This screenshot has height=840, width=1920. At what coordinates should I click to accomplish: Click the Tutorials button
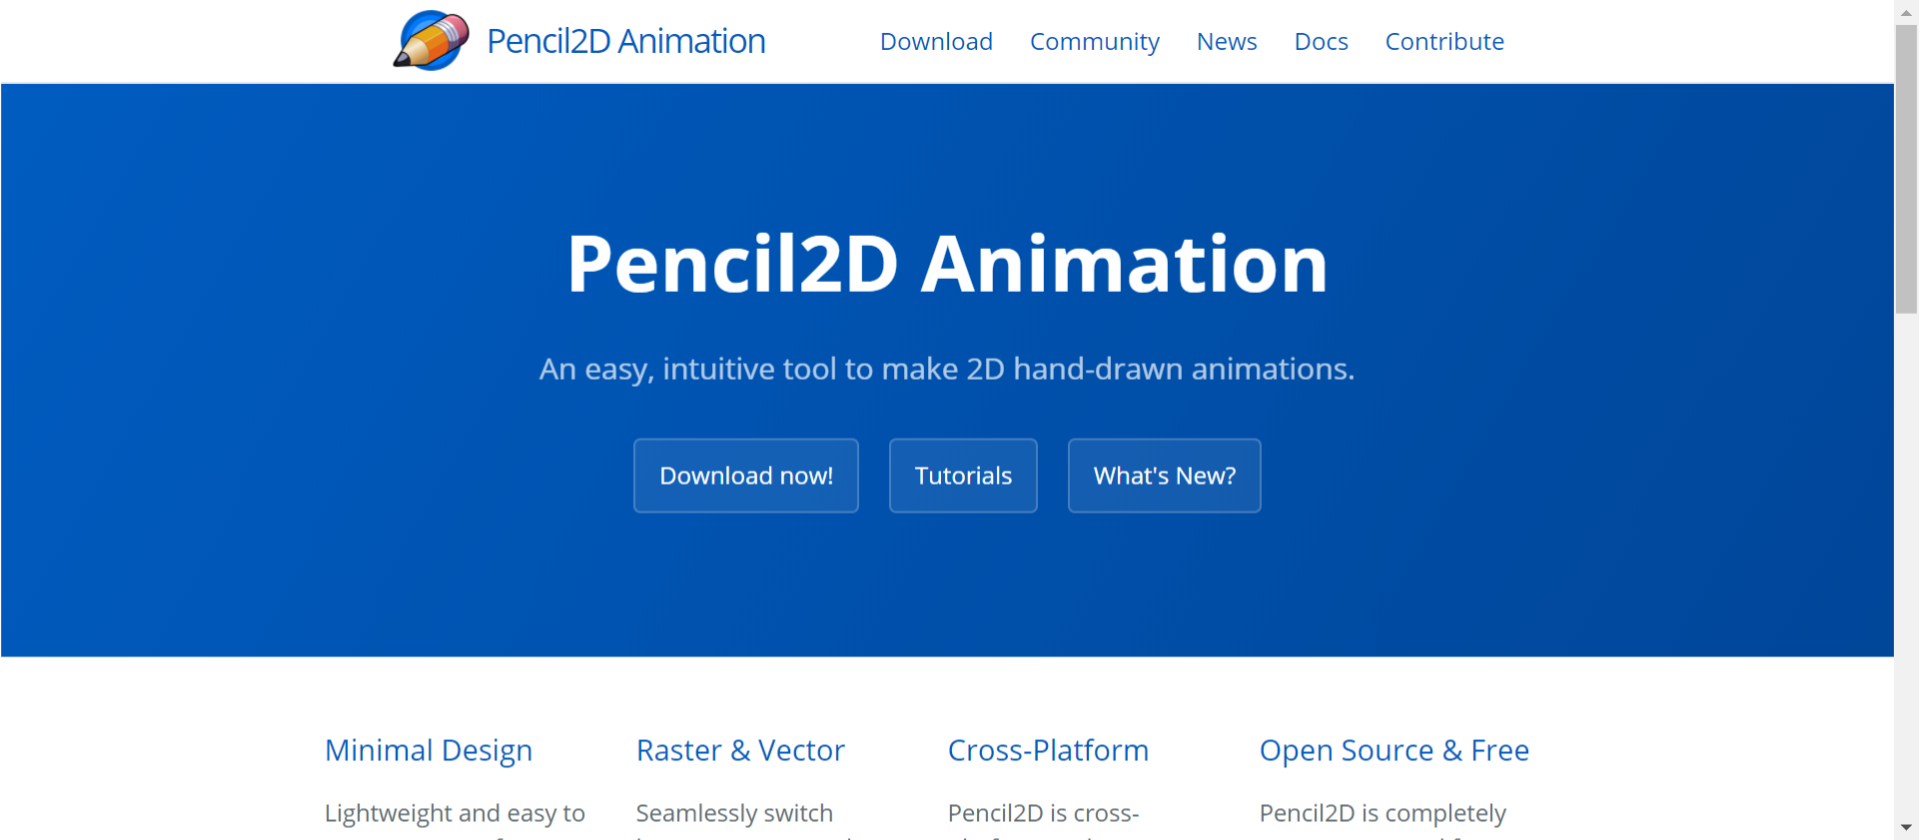point(962,476)
